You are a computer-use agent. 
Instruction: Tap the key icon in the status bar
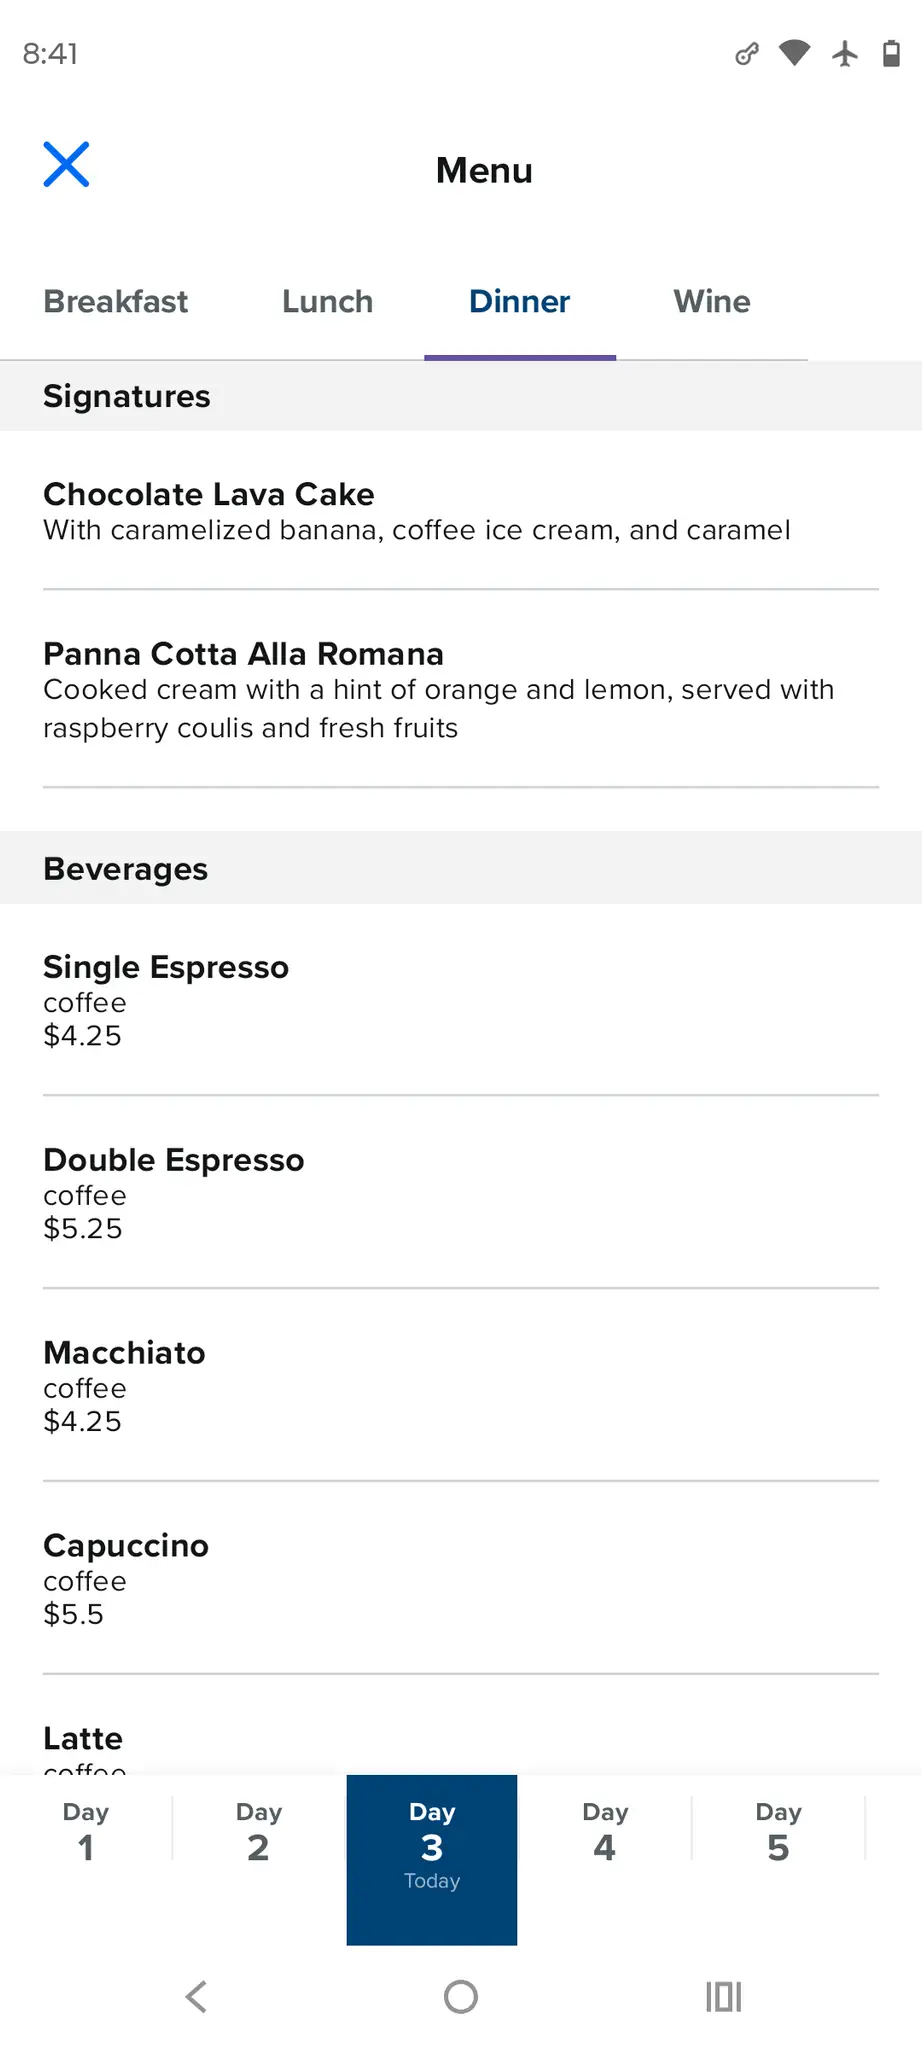[746, 54]
